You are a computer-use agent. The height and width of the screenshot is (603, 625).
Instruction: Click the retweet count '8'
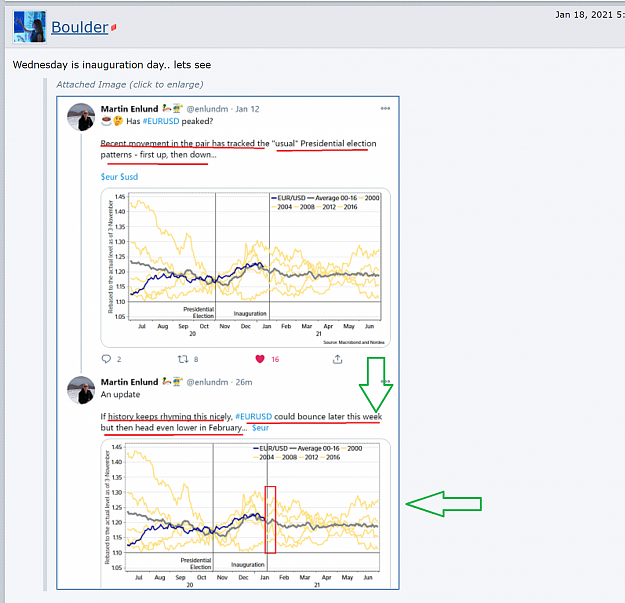[196, 359]
